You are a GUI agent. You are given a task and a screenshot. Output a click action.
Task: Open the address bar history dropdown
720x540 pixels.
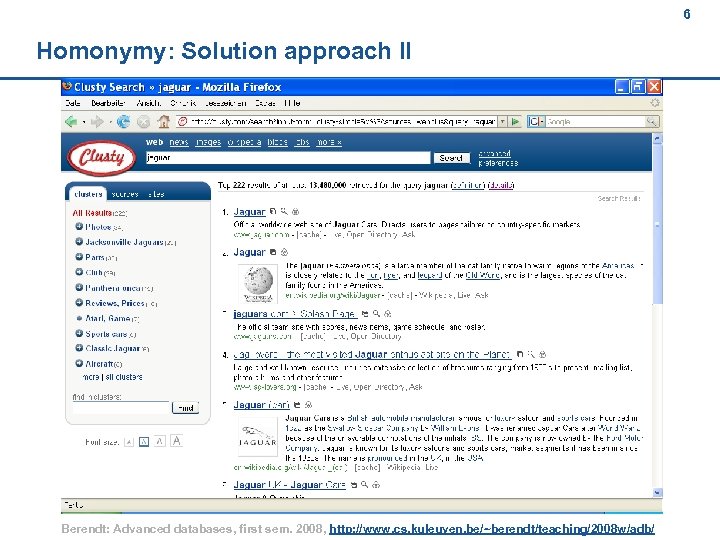503,122
